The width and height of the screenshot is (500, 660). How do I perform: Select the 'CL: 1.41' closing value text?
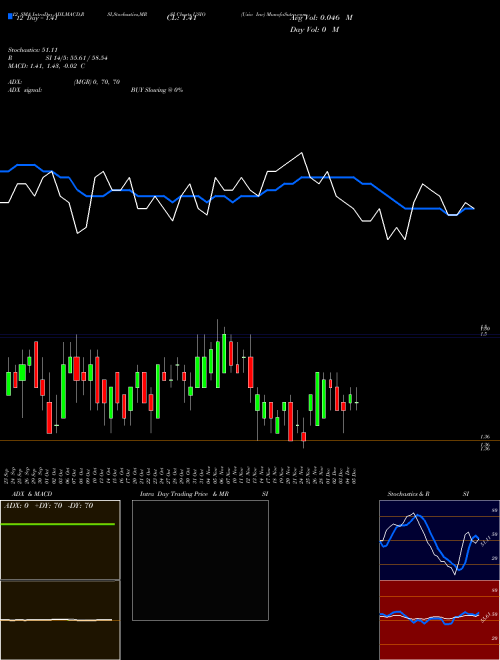pos(181,19)
